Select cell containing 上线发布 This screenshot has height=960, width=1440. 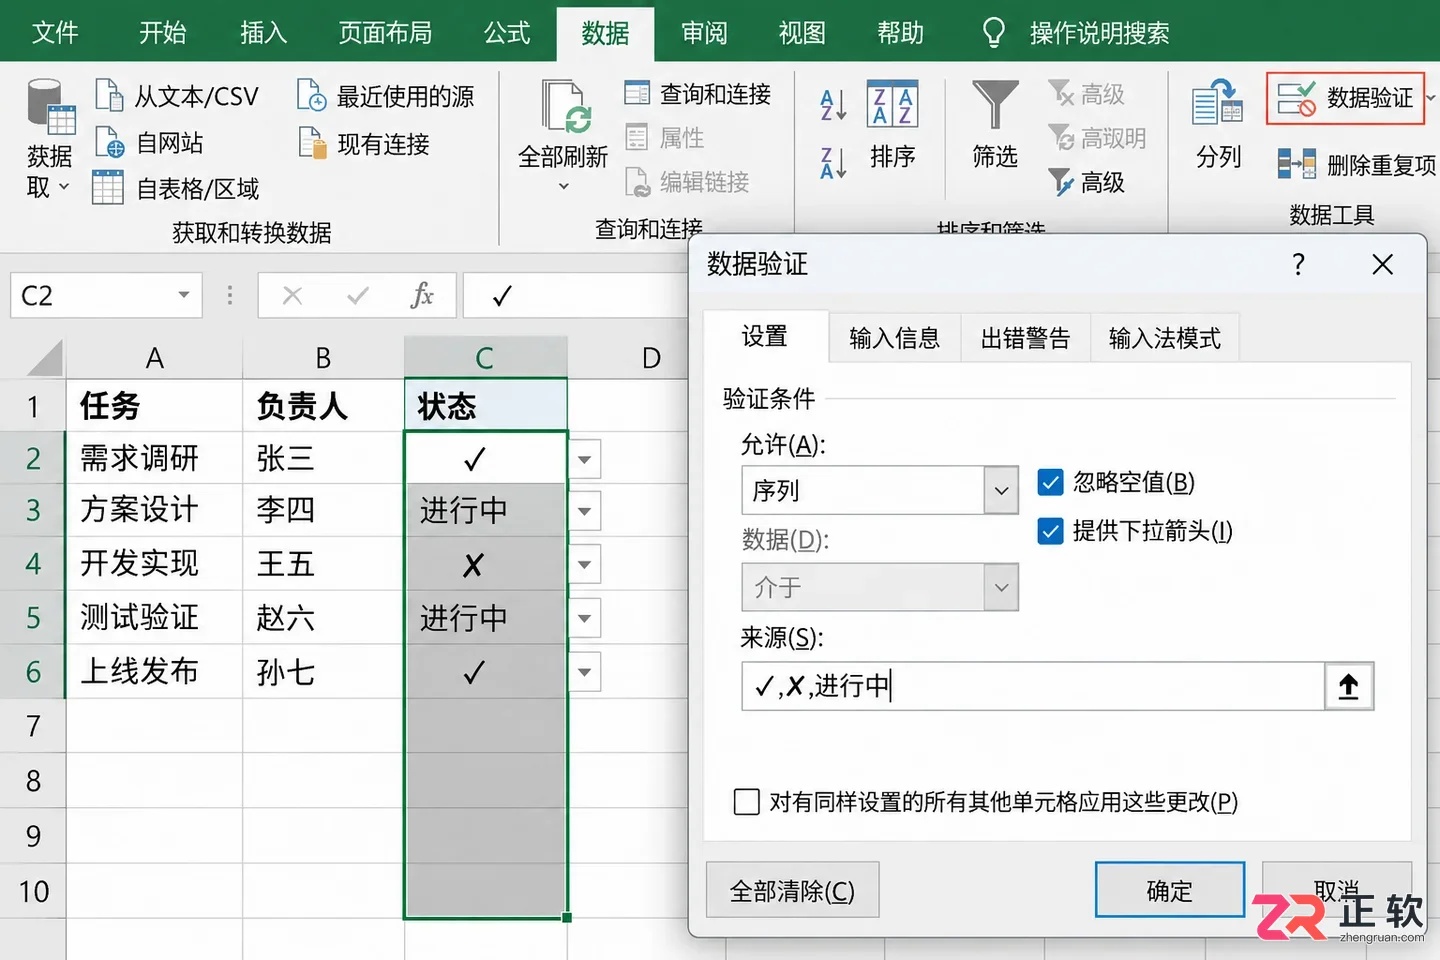(x=154, y=671)
